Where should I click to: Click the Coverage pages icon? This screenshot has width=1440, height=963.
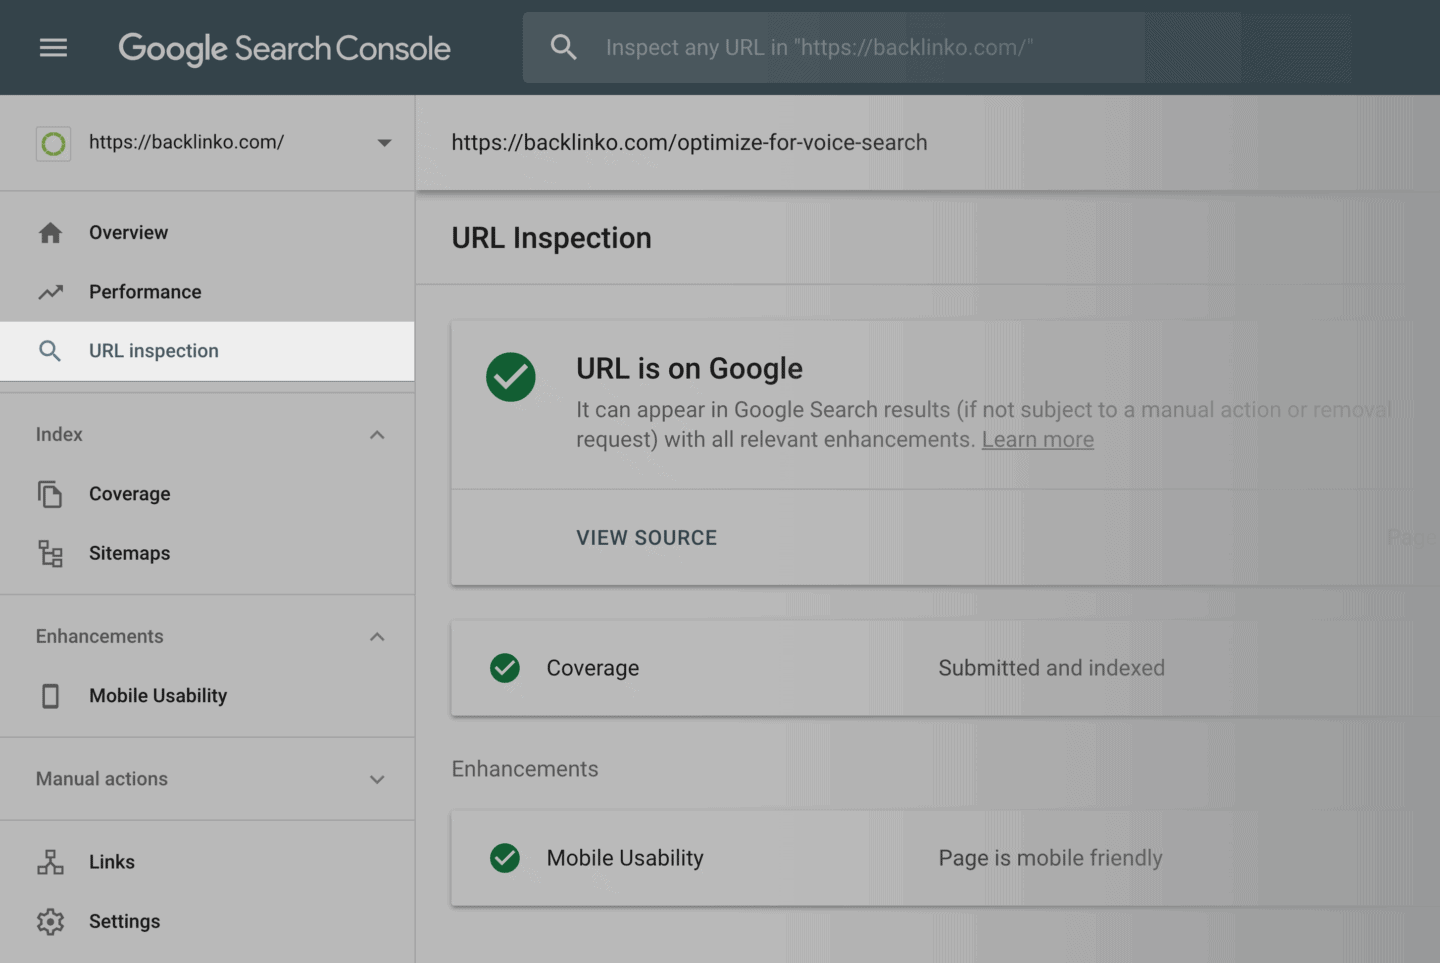pos(50,493)
